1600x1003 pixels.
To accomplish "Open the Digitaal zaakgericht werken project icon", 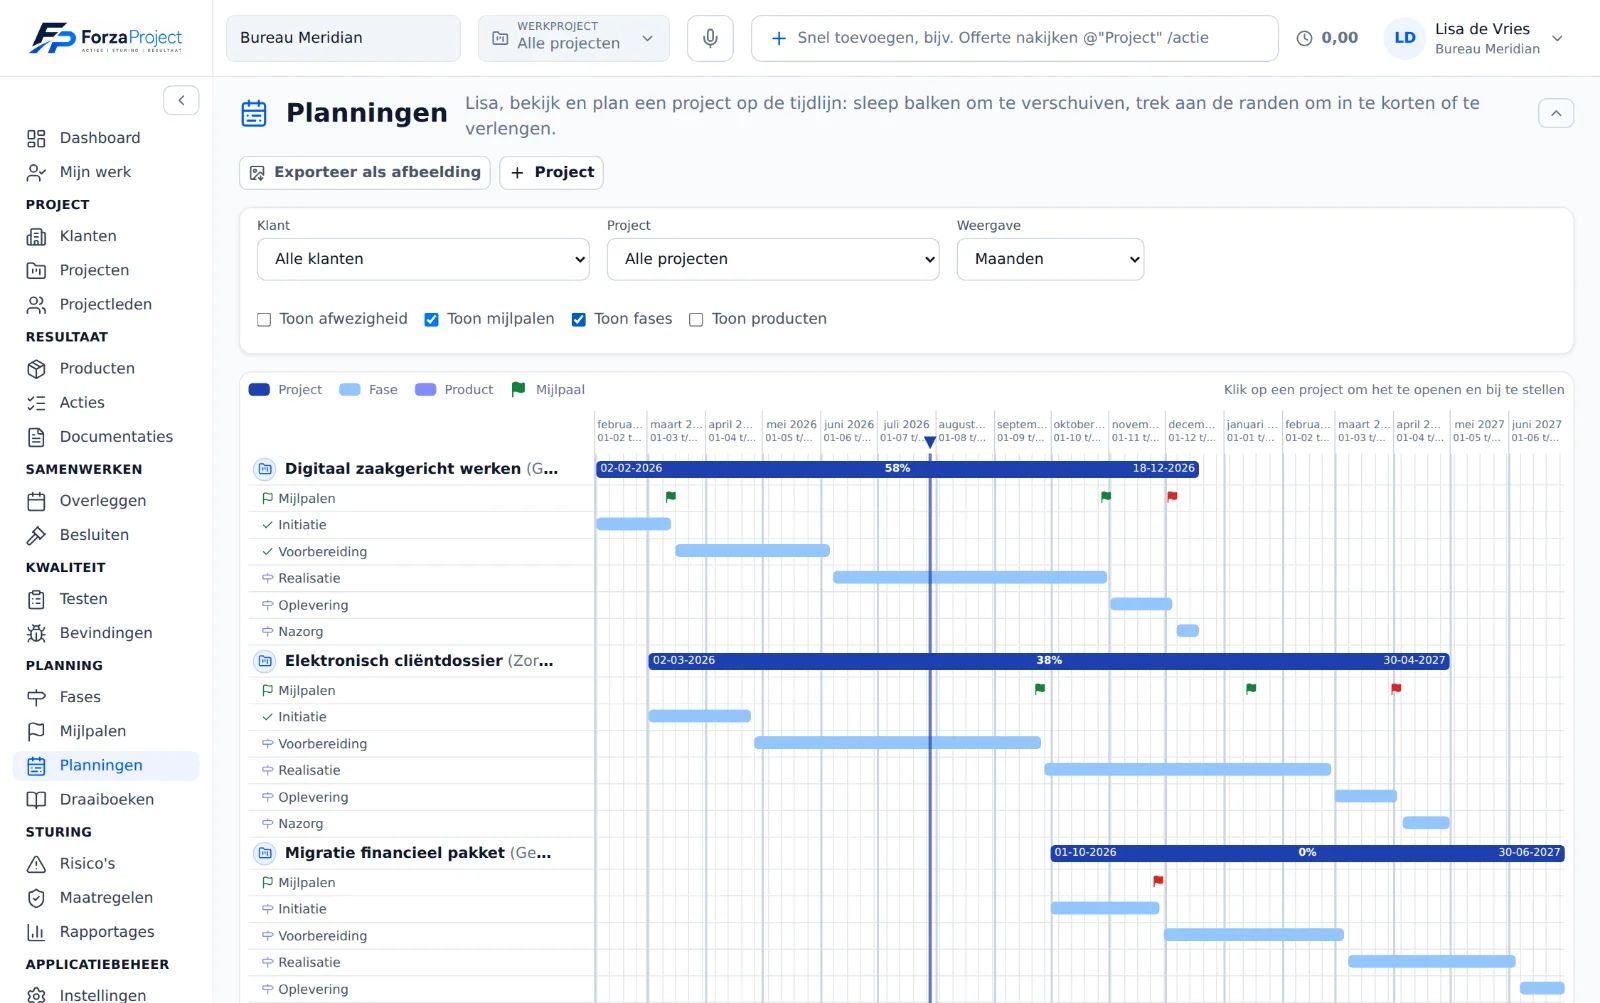I will pyautogui.click(x=265, y=468).
